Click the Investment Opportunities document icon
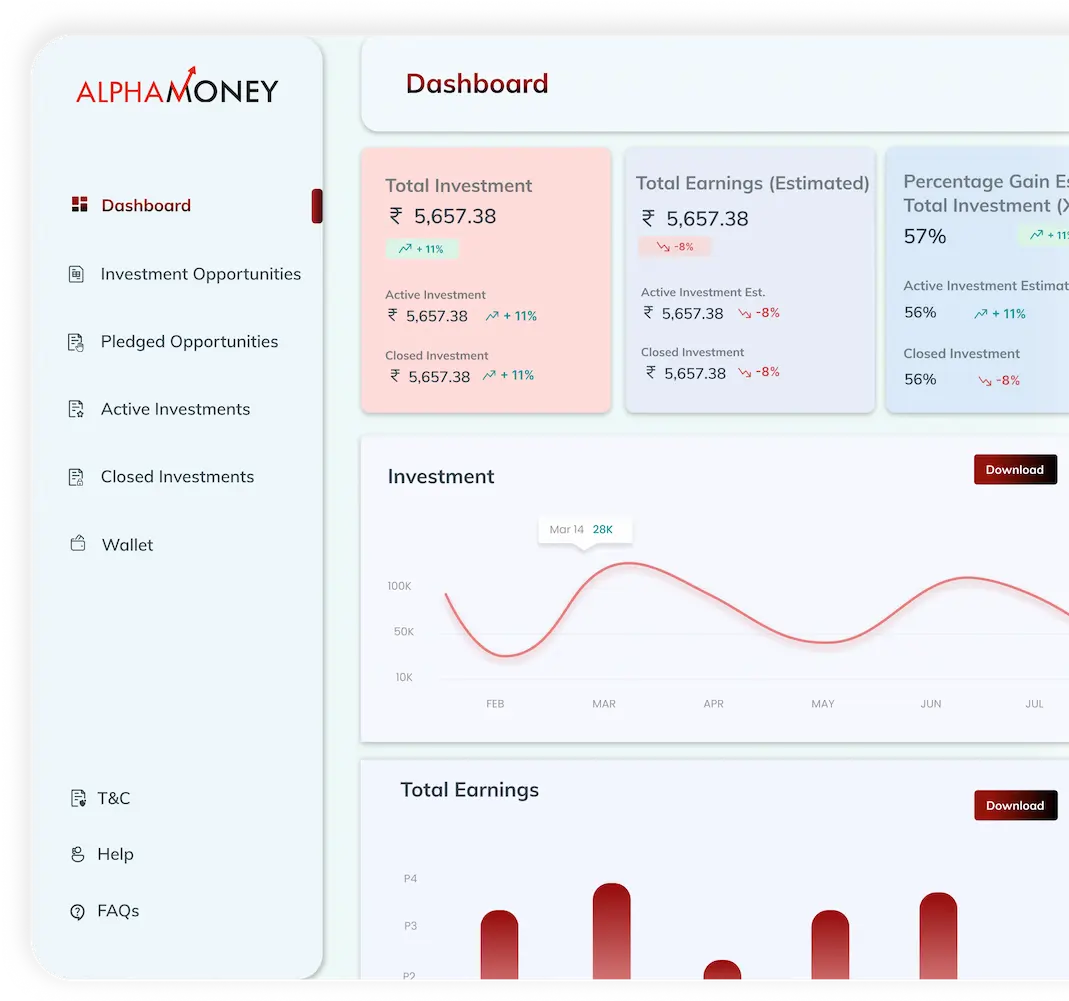Image resolution: width=1069 pixels, height=1001 pixels. click(x=76, y=274)
